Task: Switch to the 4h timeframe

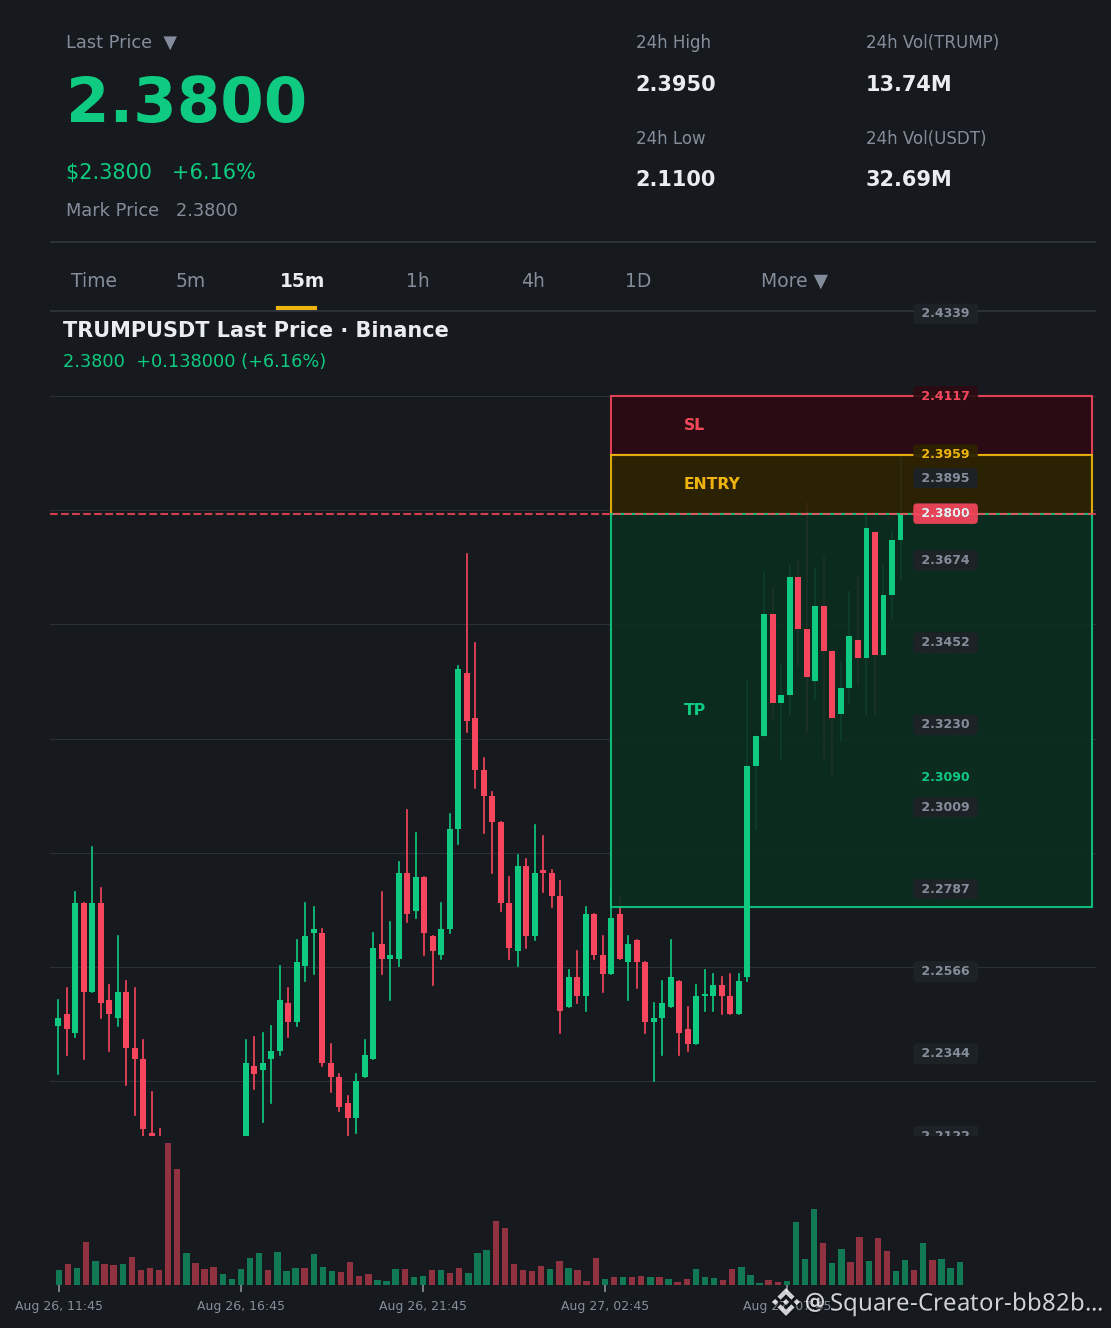Action: click(x=533, y=281)
